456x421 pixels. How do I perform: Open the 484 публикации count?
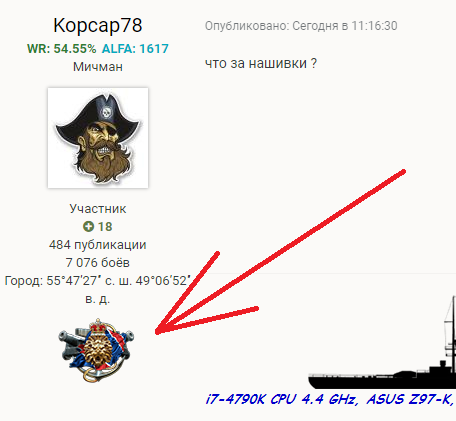pos(98,245)
